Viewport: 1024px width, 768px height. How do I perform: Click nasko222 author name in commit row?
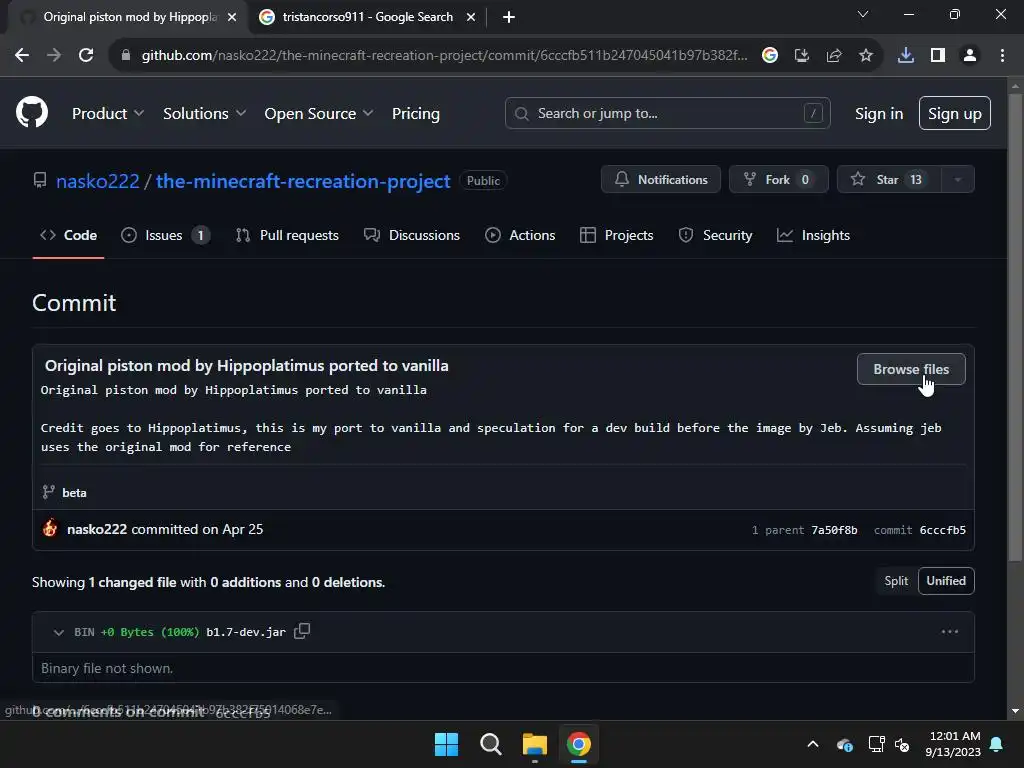click(x=97, y=529)
